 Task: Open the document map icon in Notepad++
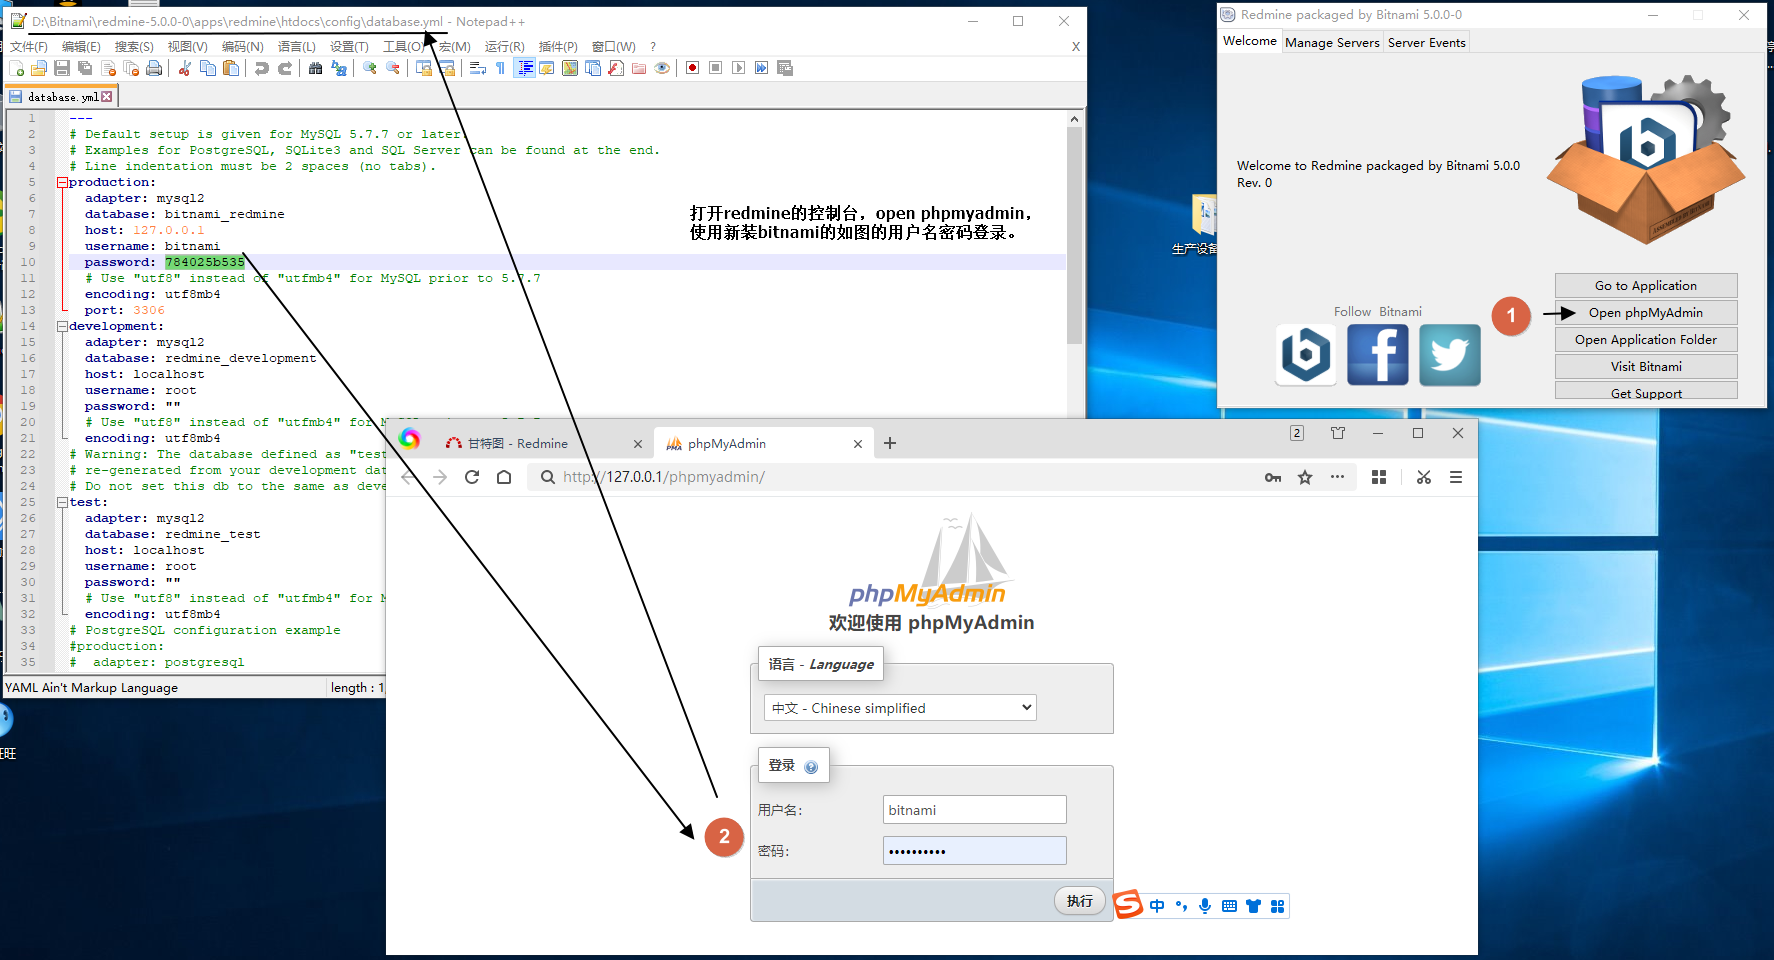tap(570, 68)
